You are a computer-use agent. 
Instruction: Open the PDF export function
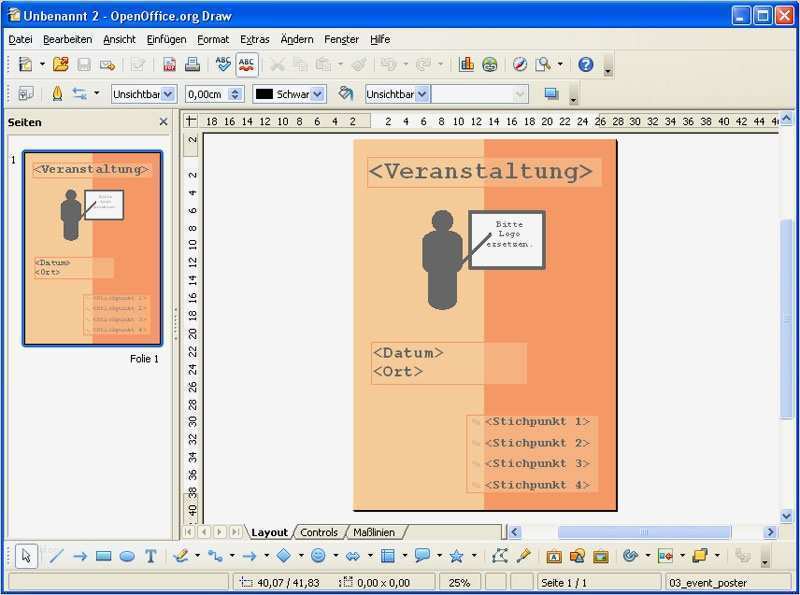(168, 64)
